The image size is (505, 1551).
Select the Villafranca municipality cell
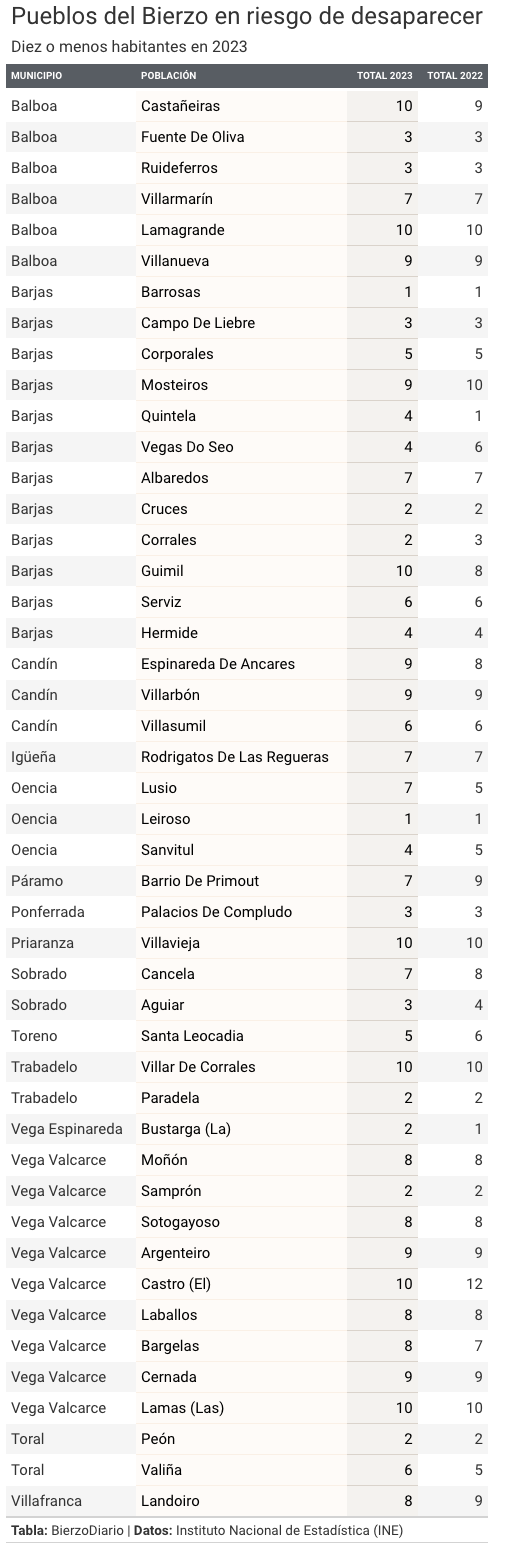47,1501
